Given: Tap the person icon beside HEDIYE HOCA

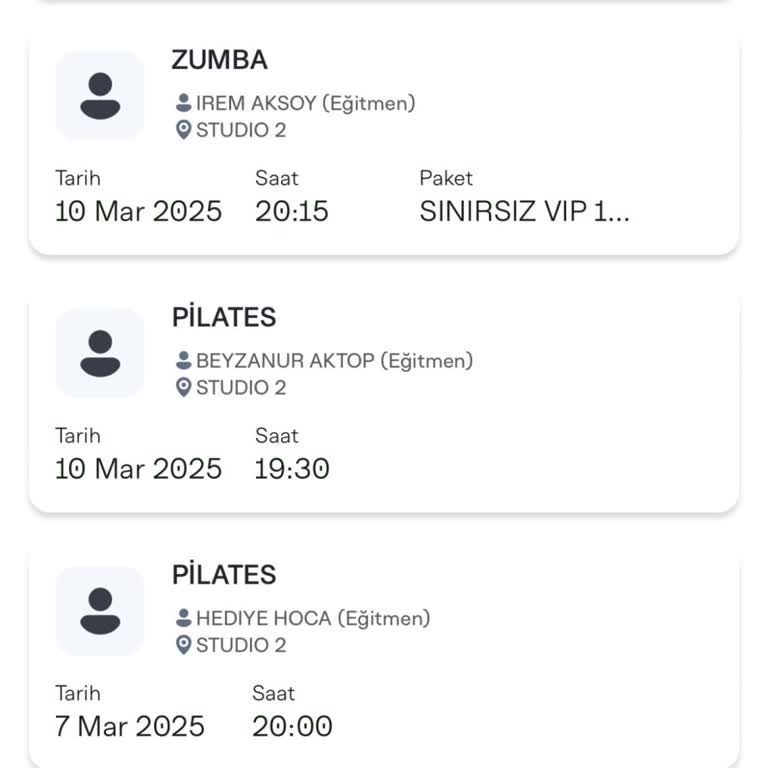Looking at the screenshot, I should point(183,619).
